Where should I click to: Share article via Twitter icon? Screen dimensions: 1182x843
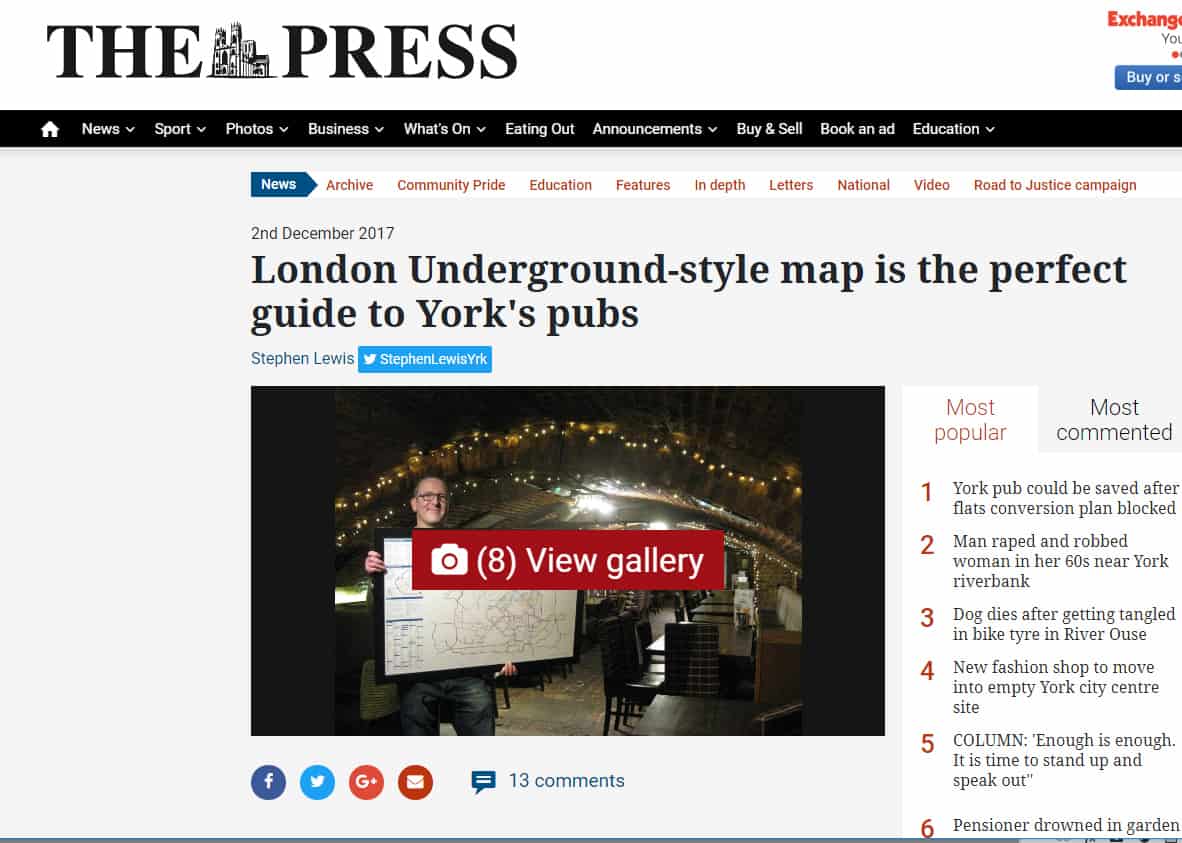317,782
